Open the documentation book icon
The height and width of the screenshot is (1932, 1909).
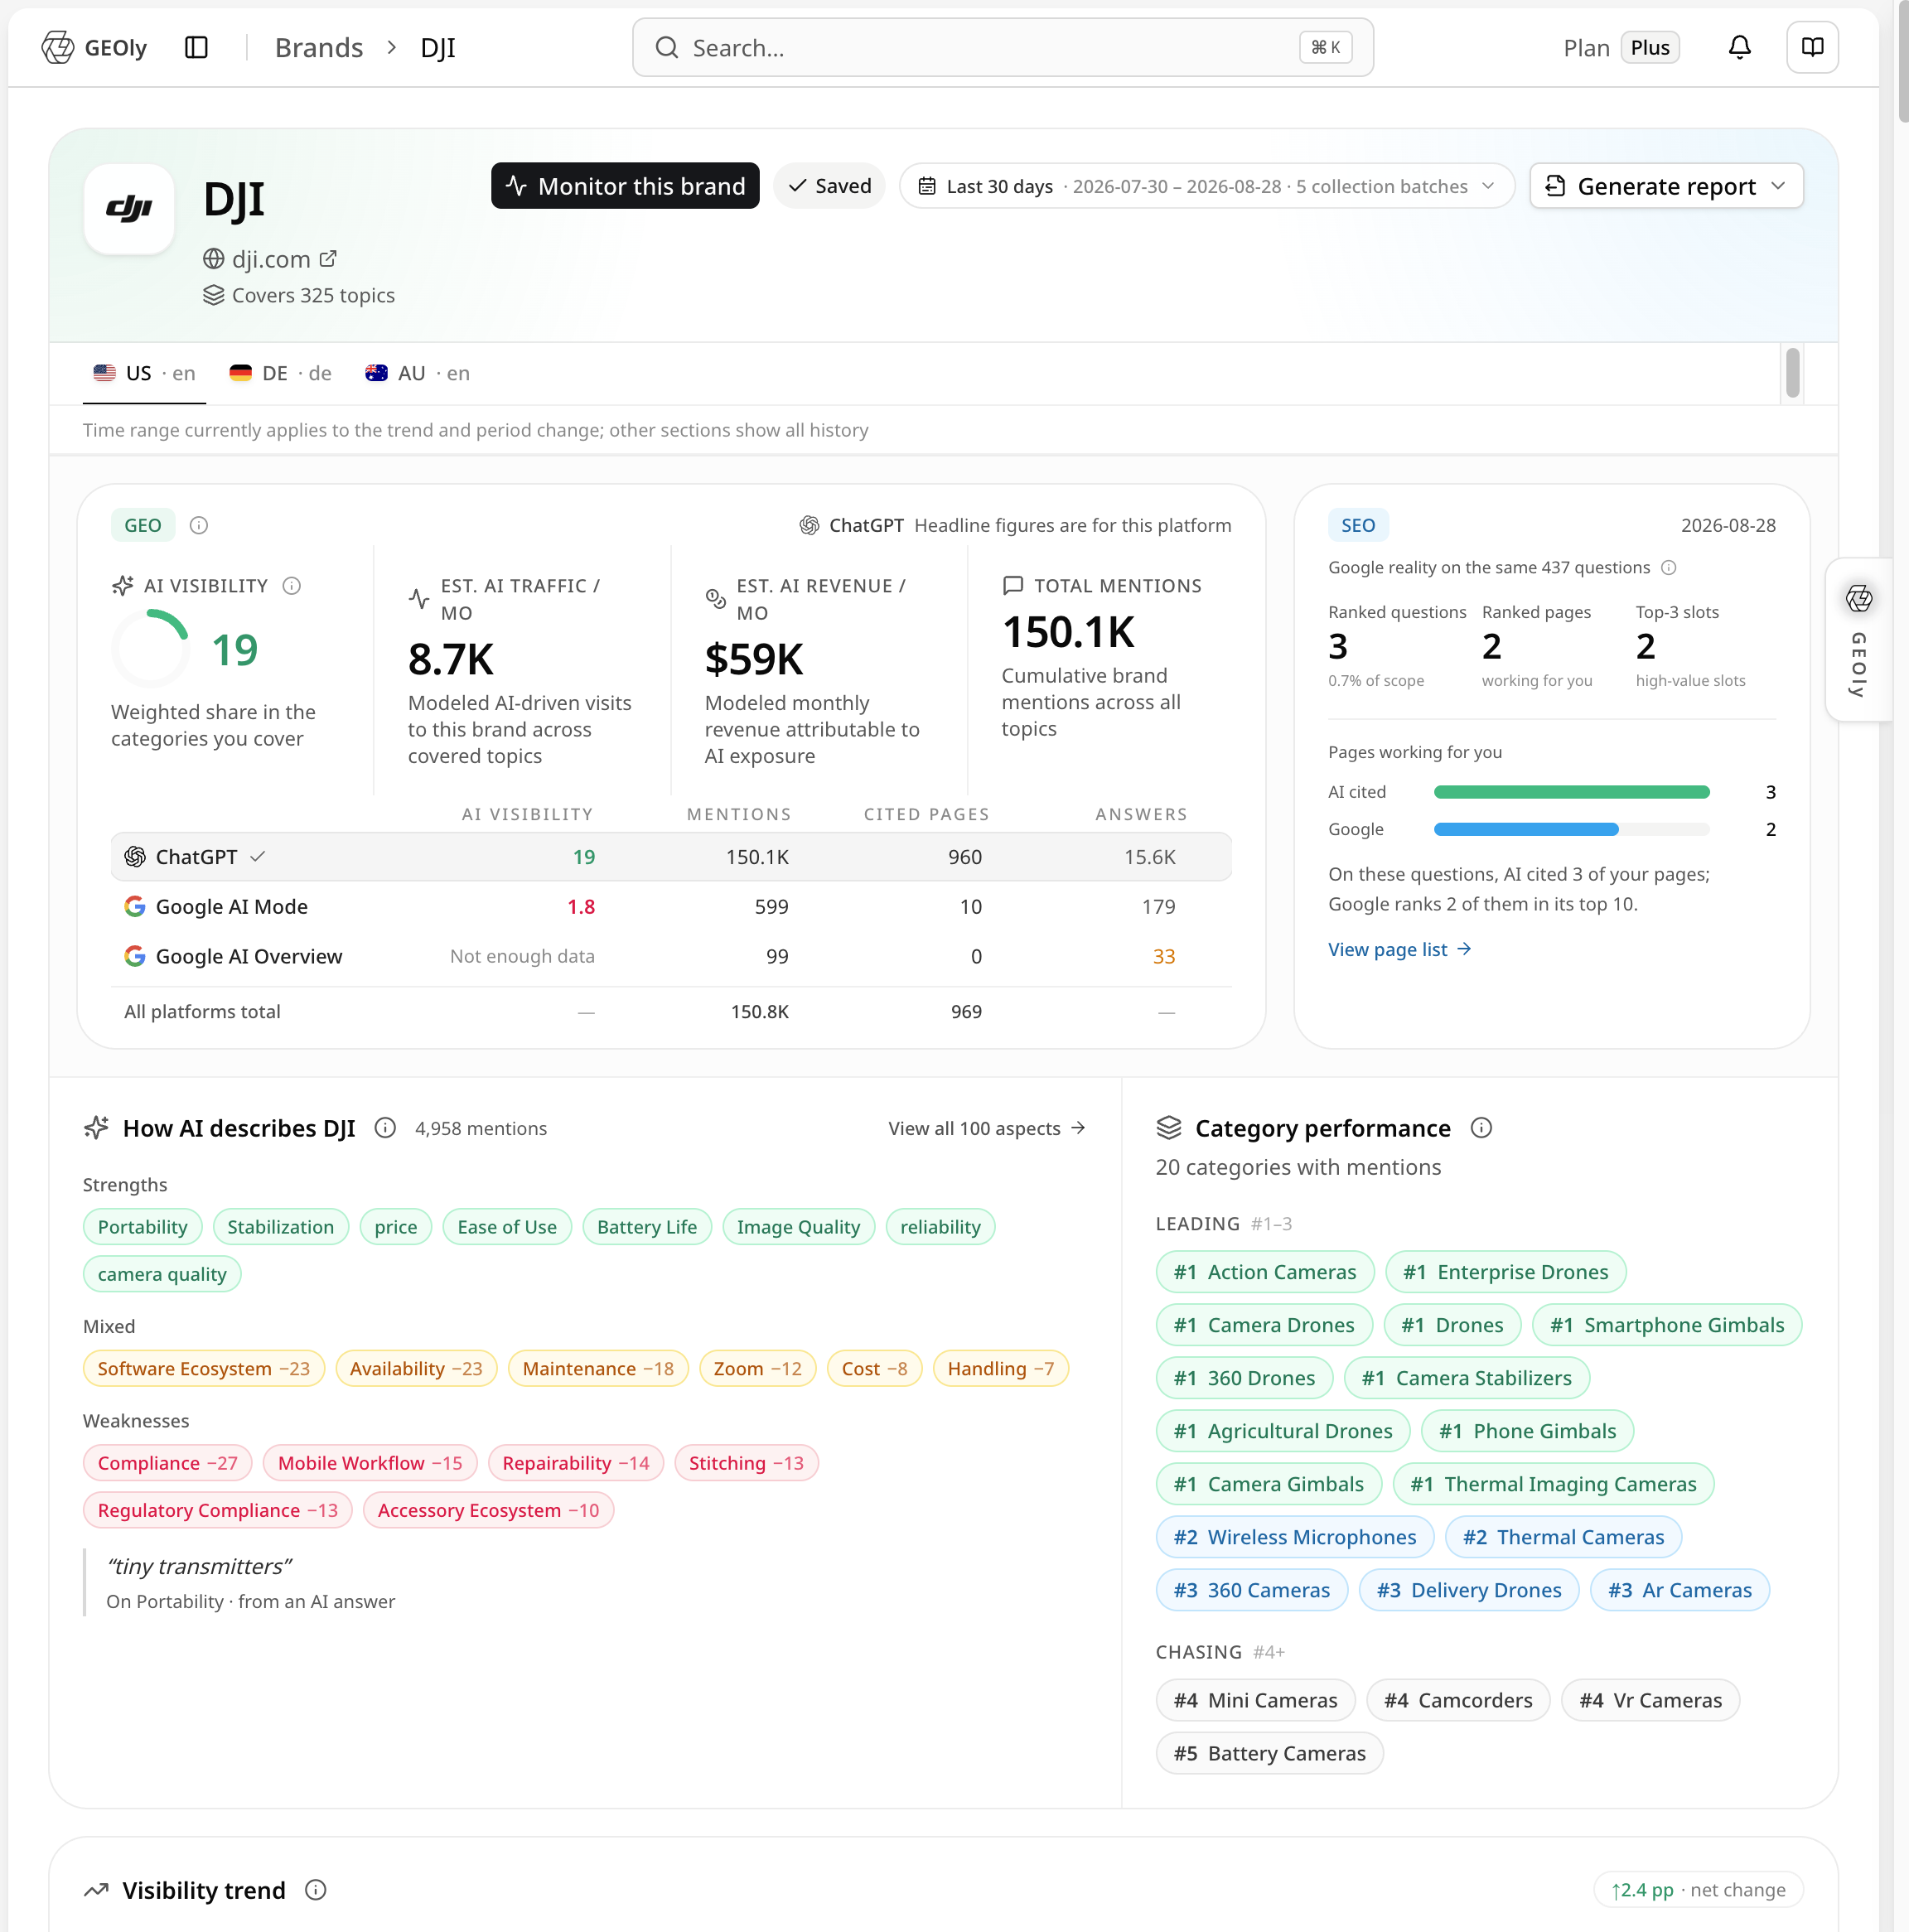tap(1812, 47)
